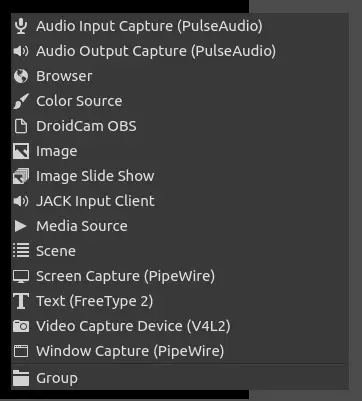Click the globe icon next to Browser

point(21,76)
